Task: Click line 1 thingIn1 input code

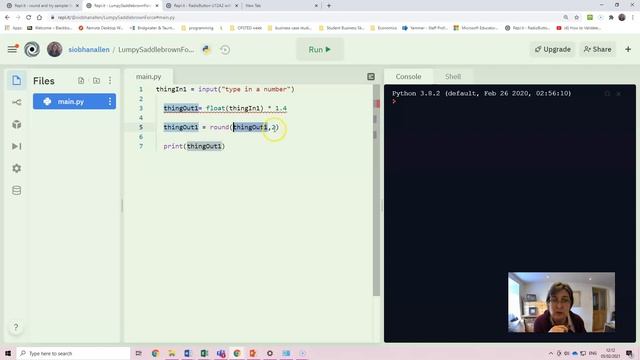Action: [225, 89]
